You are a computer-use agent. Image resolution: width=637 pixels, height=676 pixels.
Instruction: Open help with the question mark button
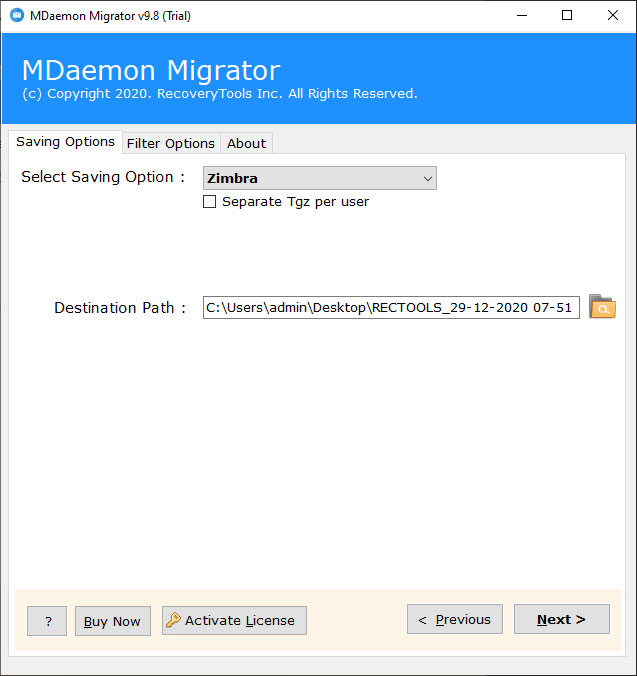[47, 621]
